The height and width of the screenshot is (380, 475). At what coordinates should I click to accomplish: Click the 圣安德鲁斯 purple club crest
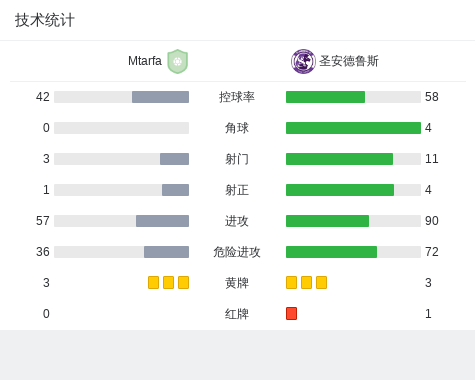tap(303, 61)
